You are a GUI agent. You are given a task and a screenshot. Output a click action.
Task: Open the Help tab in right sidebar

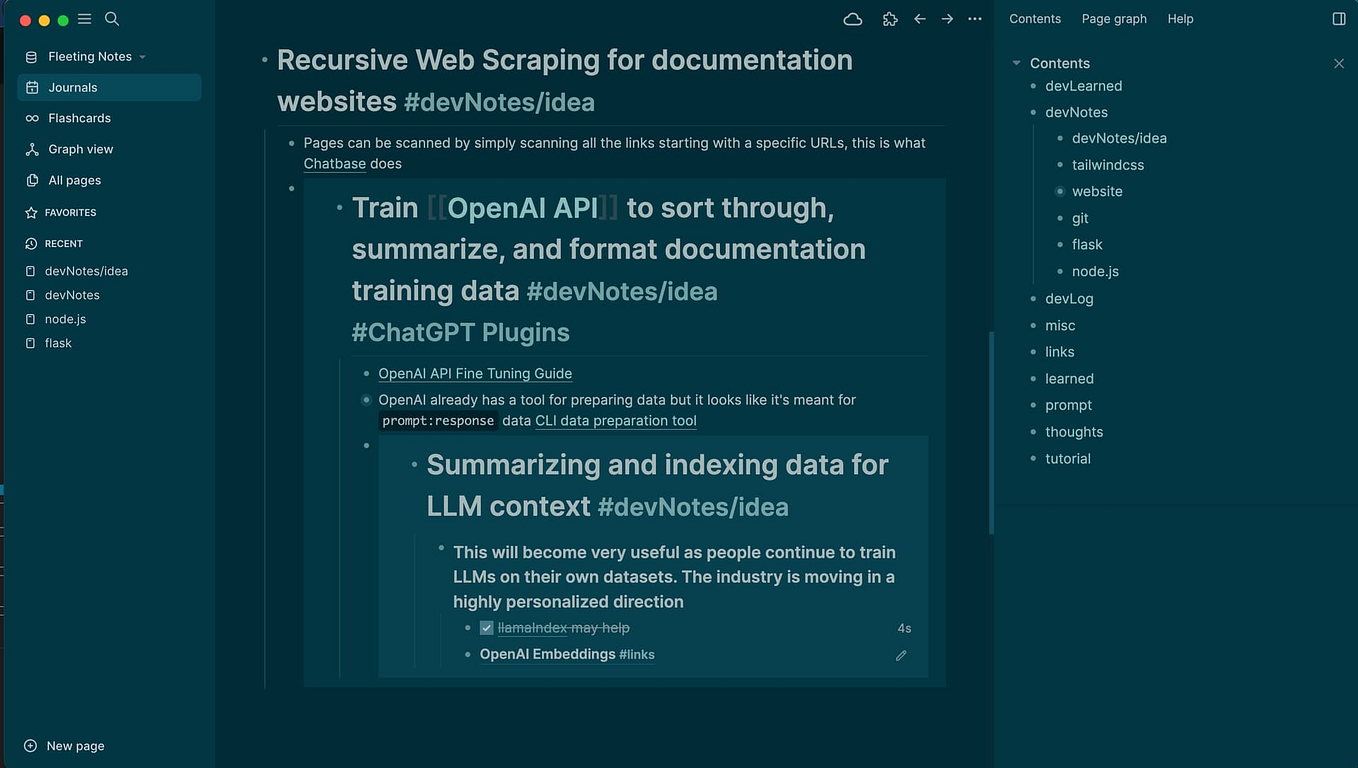click(x=1180, y=19)
